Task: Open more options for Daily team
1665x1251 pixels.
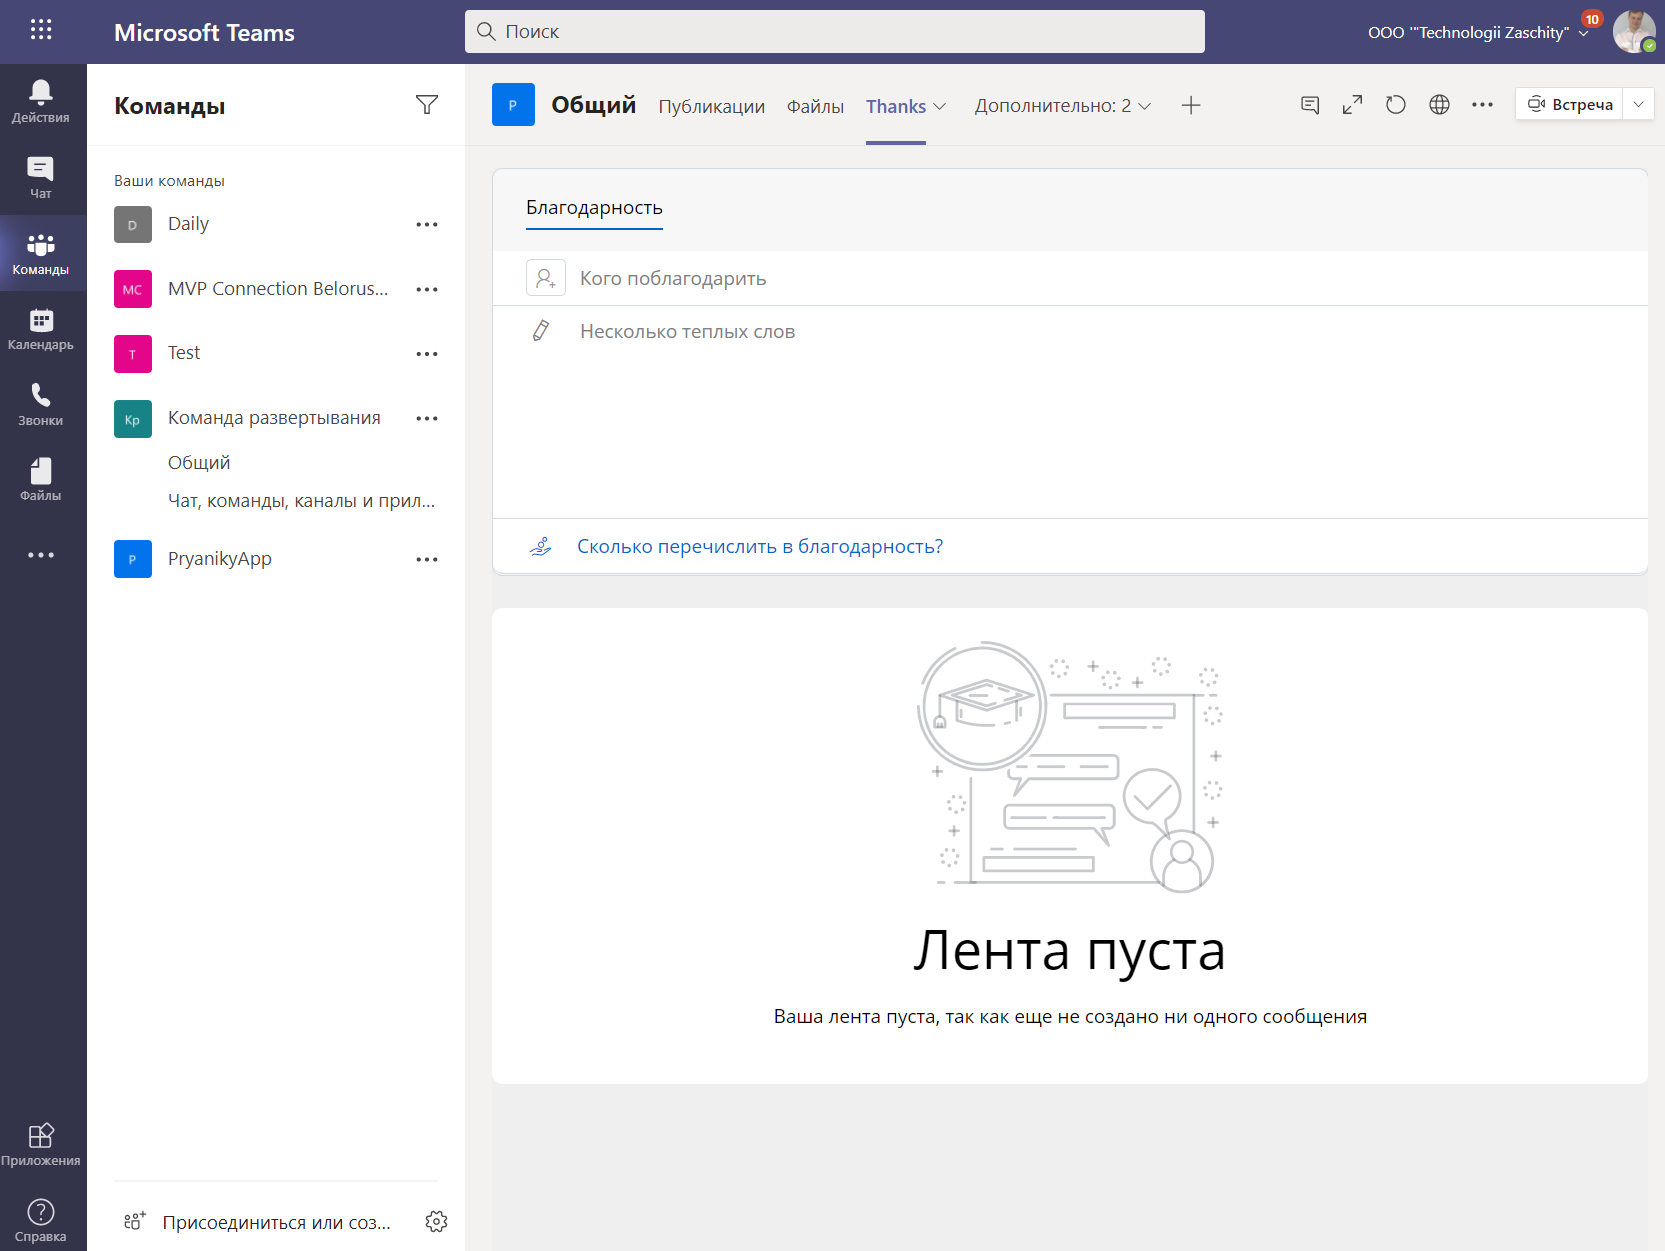Action: coord(427,225)
